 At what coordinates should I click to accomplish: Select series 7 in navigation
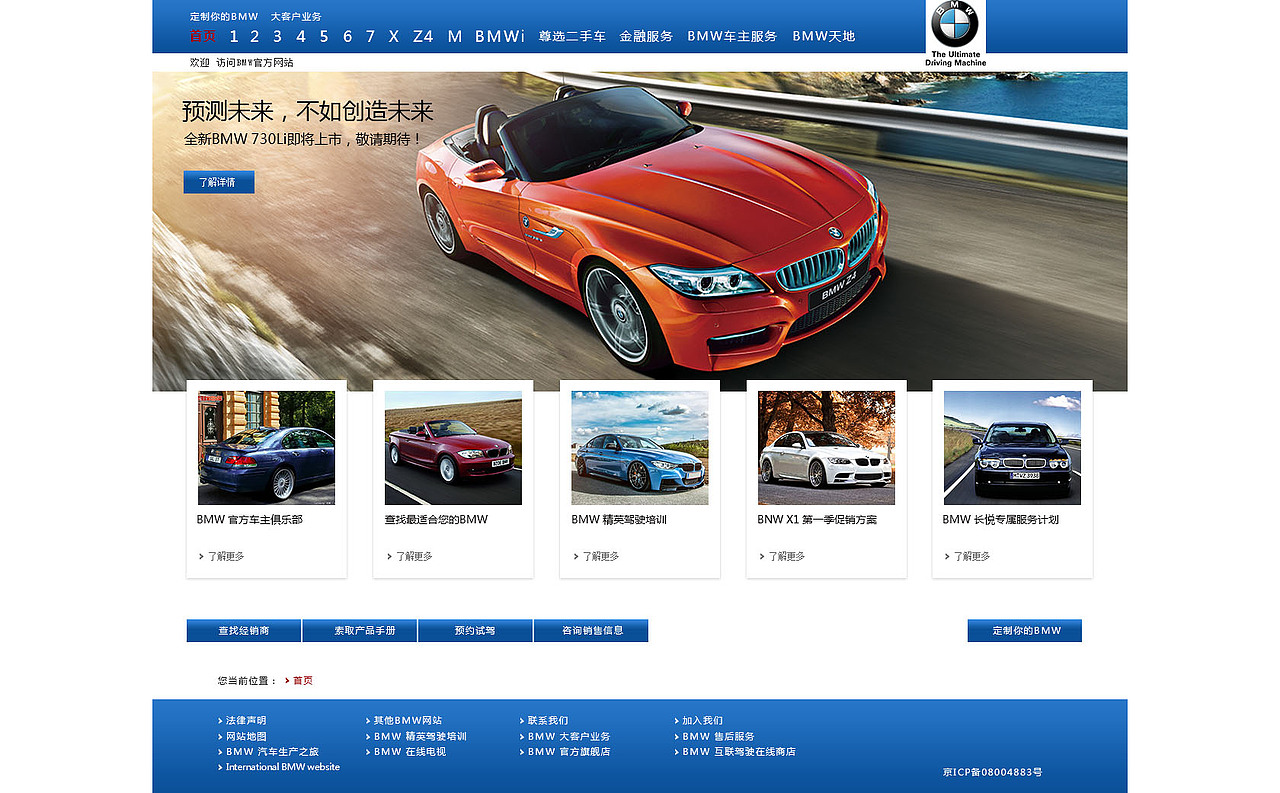[370, 36]
